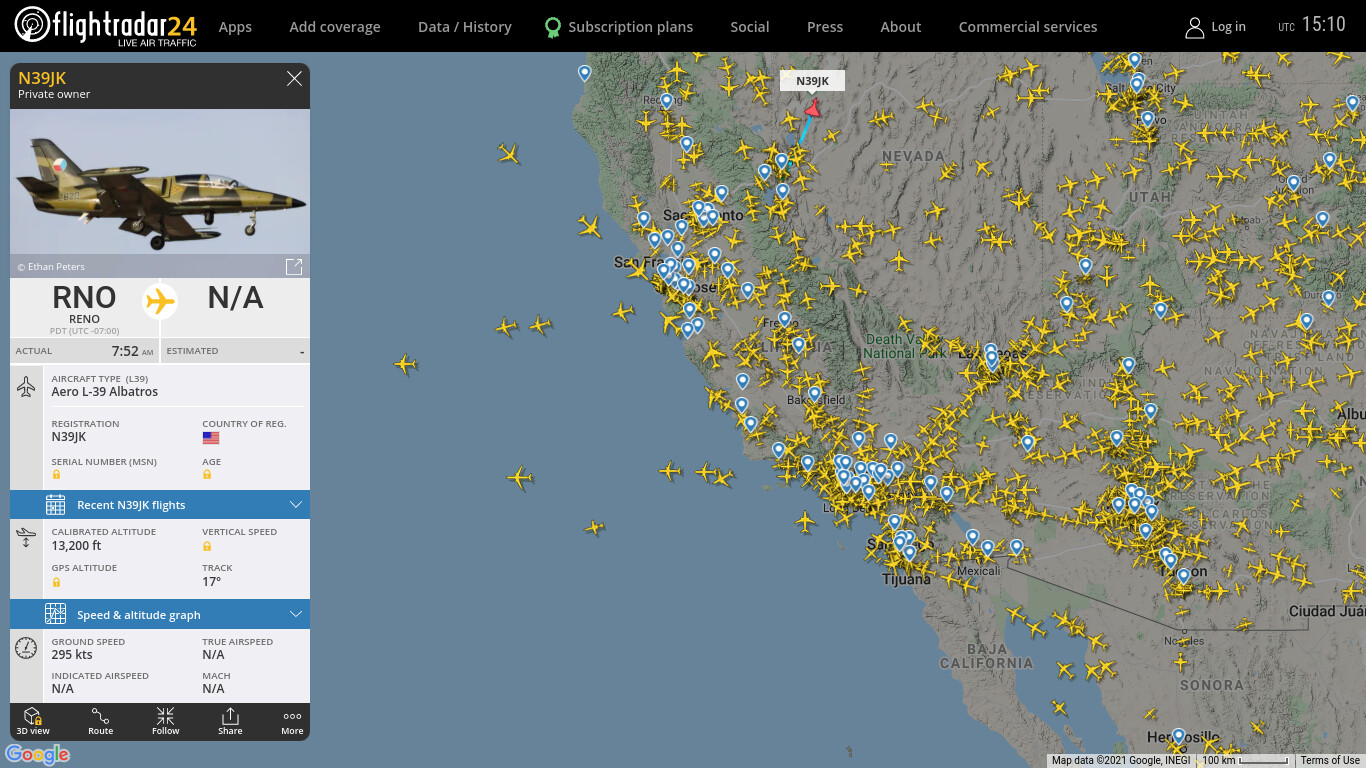
Task: Open the L-39 aircraft photo
Action: click(x=160, y=193)
